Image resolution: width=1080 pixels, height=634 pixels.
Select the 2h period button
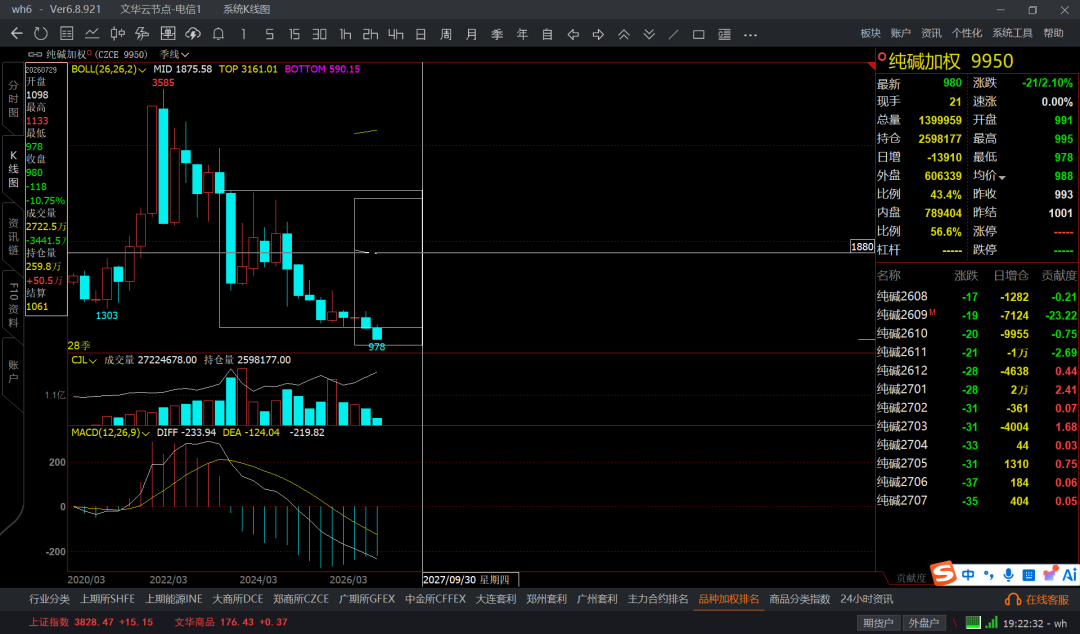click(371, 34)
